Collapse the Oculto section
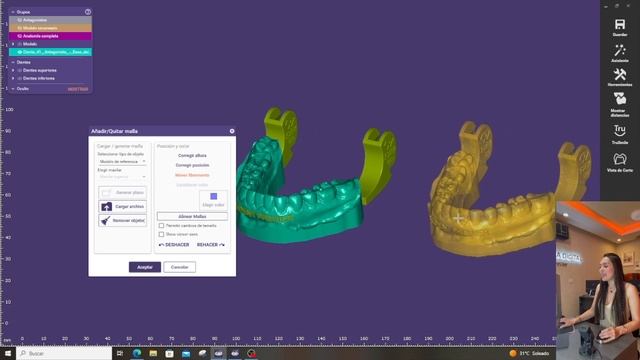Viewport: 640px width, 360px height. point(13,89)
